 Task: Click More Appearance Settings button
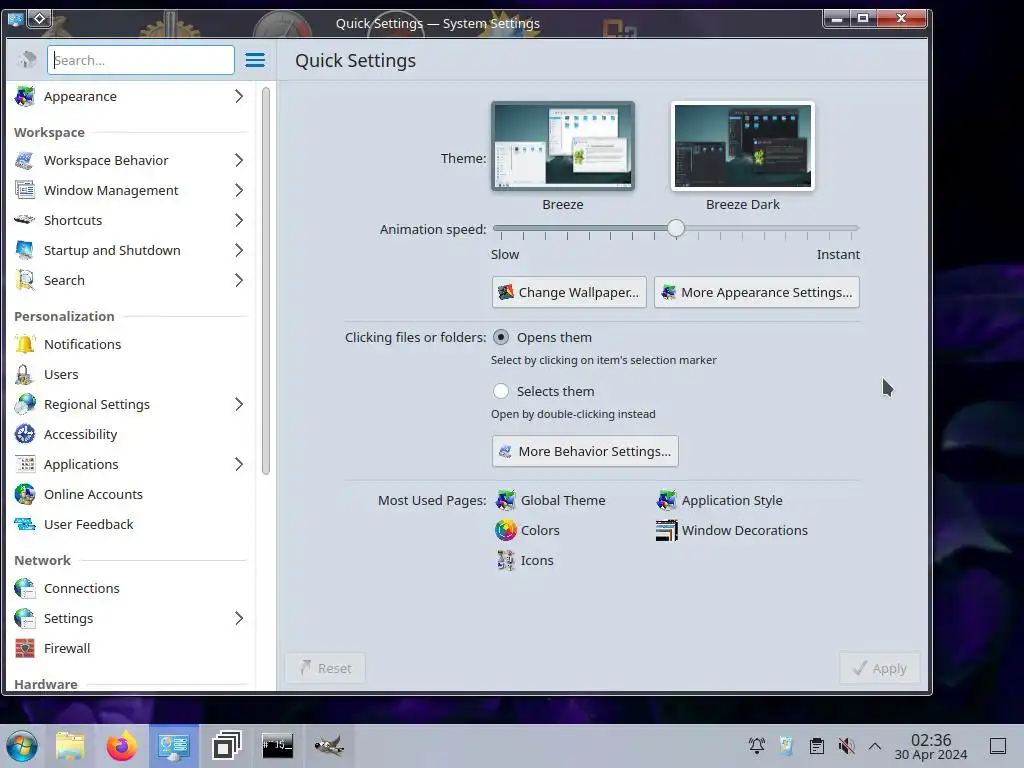click(757, 292)
